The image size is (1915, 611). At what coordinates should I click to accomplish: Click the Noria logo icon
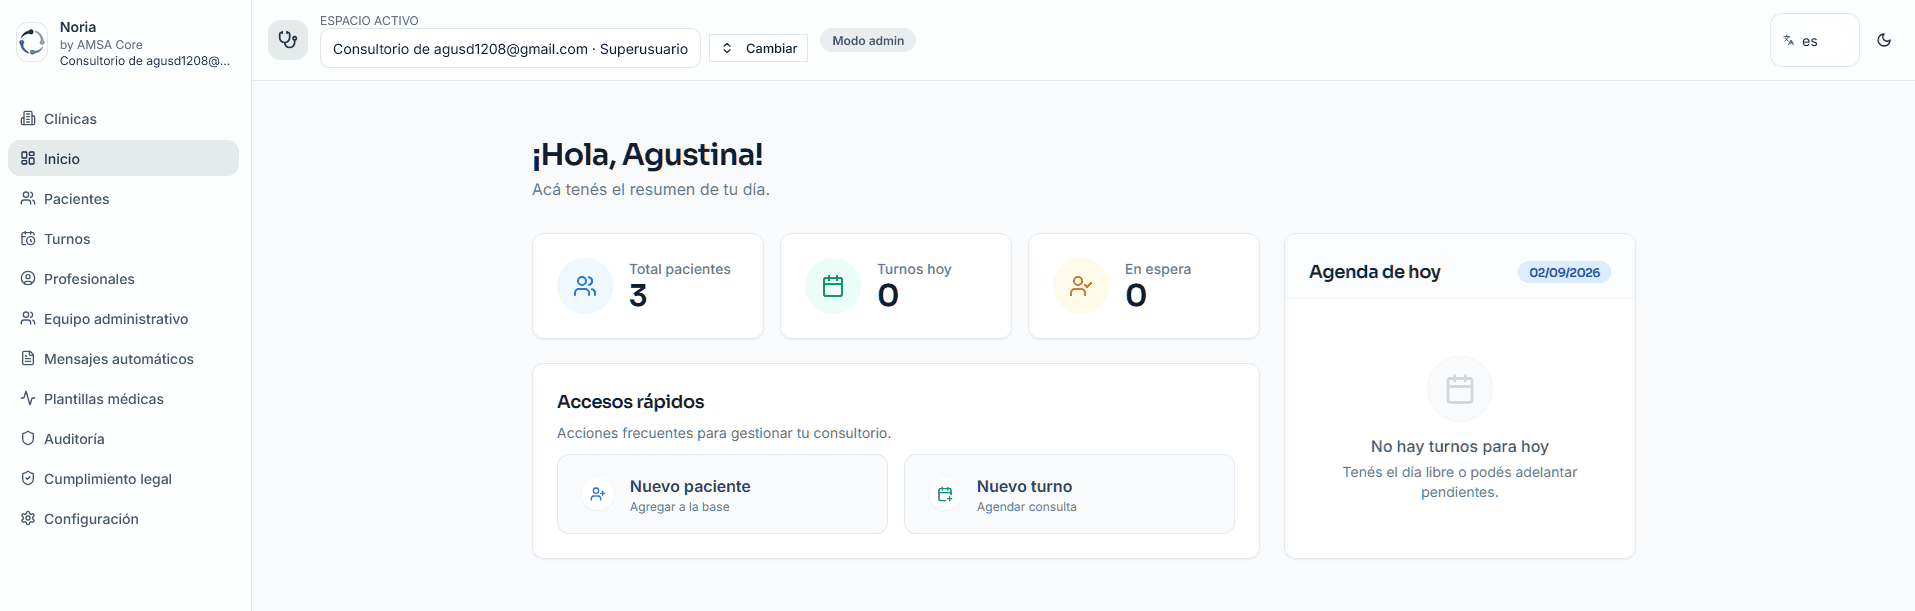tap(32, 42)
